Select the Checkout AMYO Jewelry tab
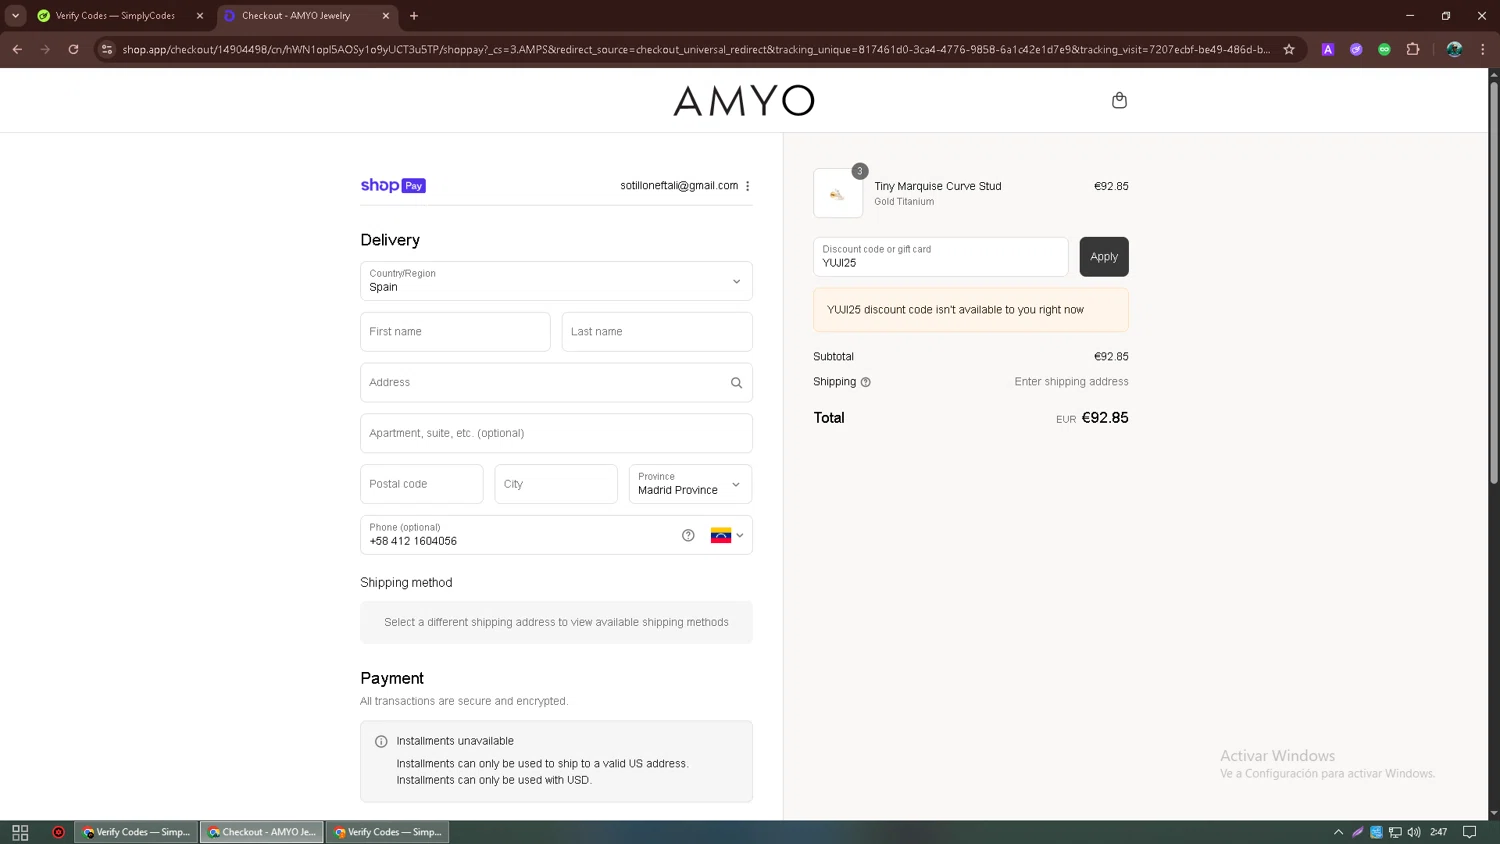Screen dimensions: 1500x844 click(306, 16)
